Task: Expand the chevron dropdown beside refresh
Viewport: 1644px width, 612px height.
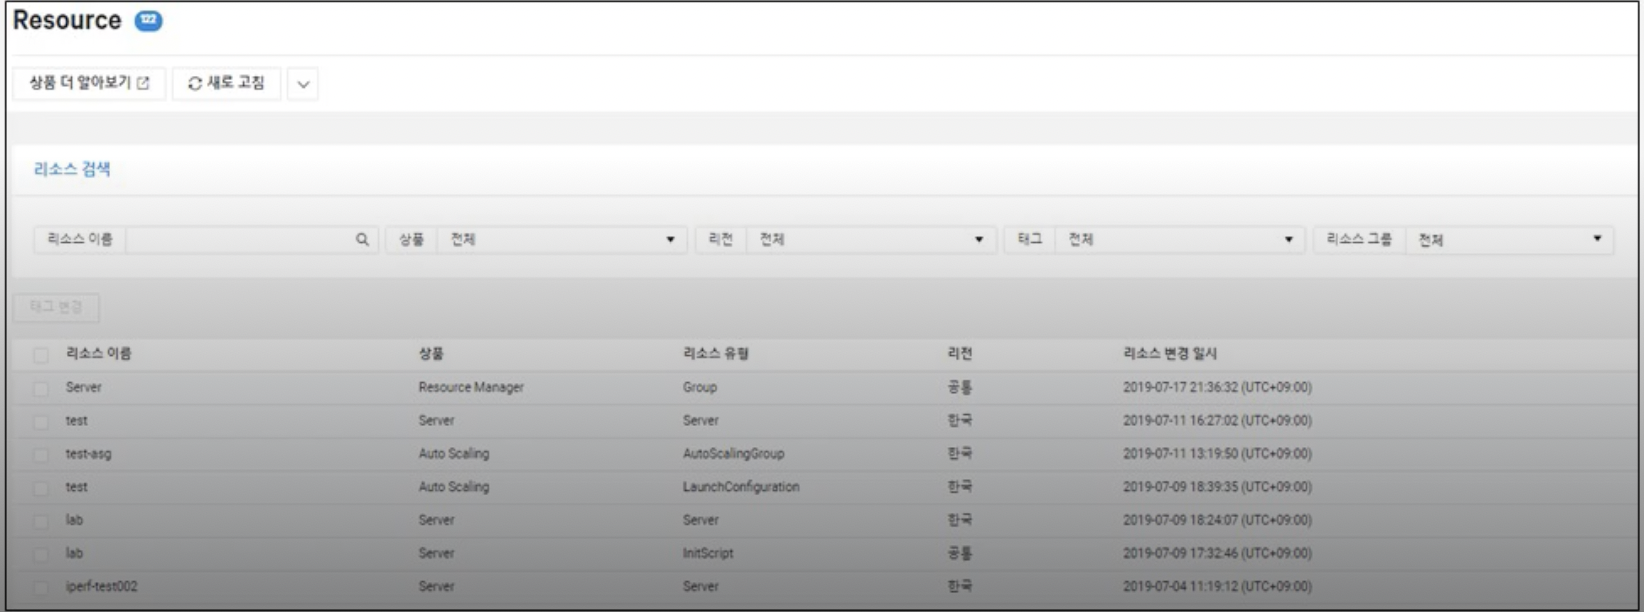Action: point(303,85)
